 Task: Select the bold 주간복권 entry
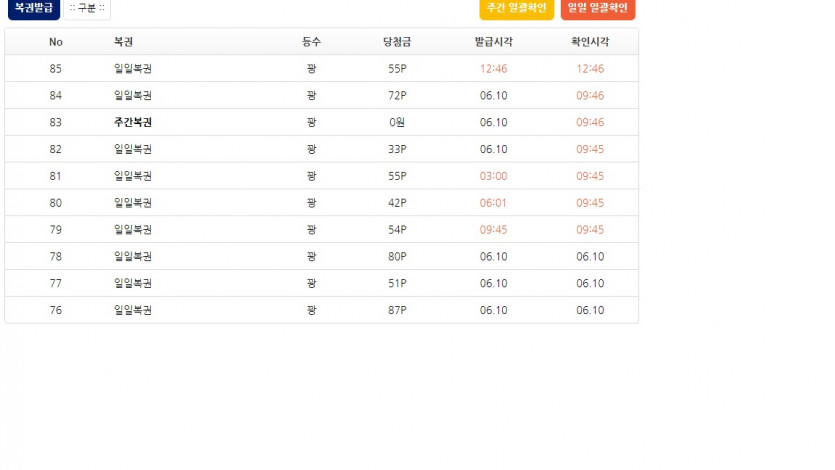pos(133,122)
